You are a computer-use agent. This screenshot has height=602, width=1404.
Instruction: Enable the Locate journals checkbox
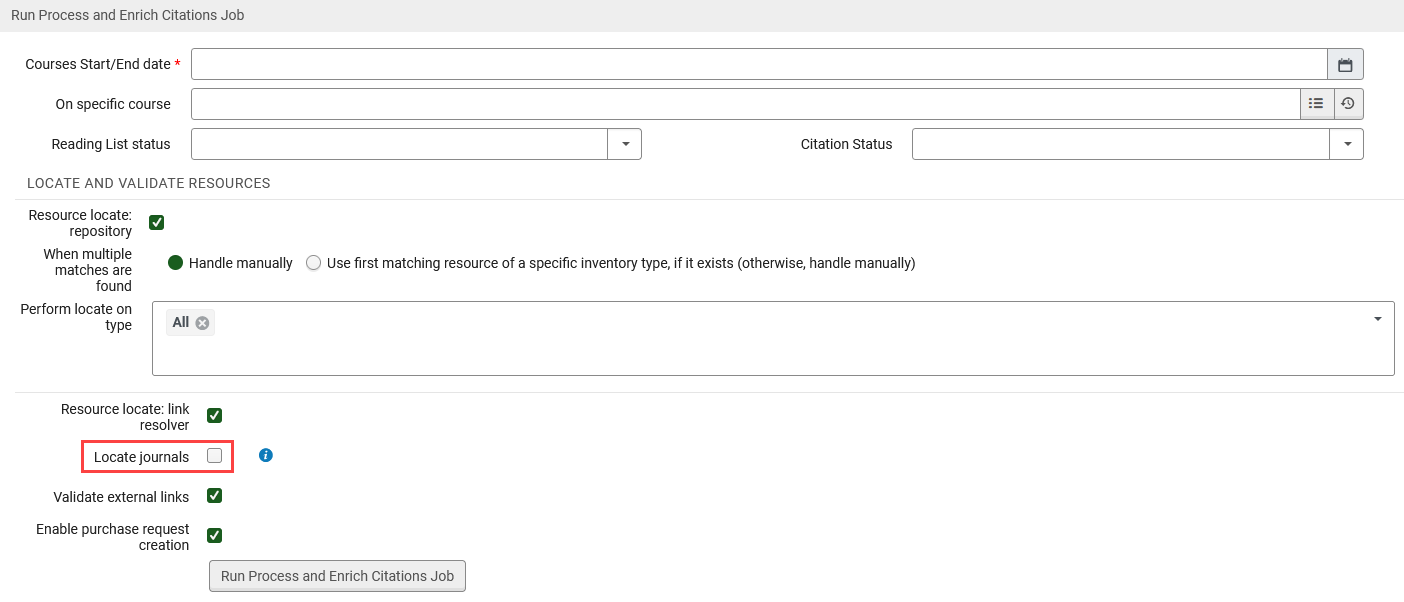(214, 455)
